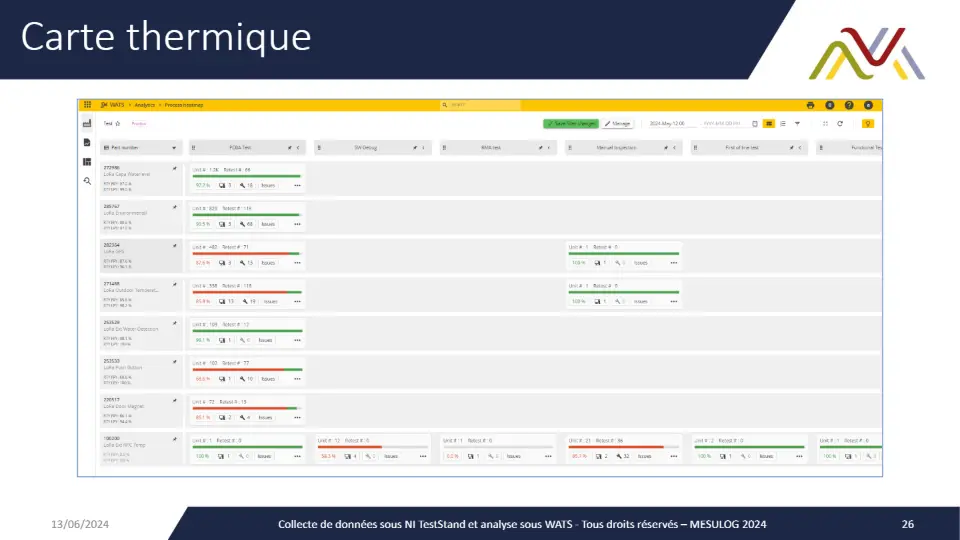
Task: Grab the PCBA Test column drag handle
Action: tap(193, 148)
